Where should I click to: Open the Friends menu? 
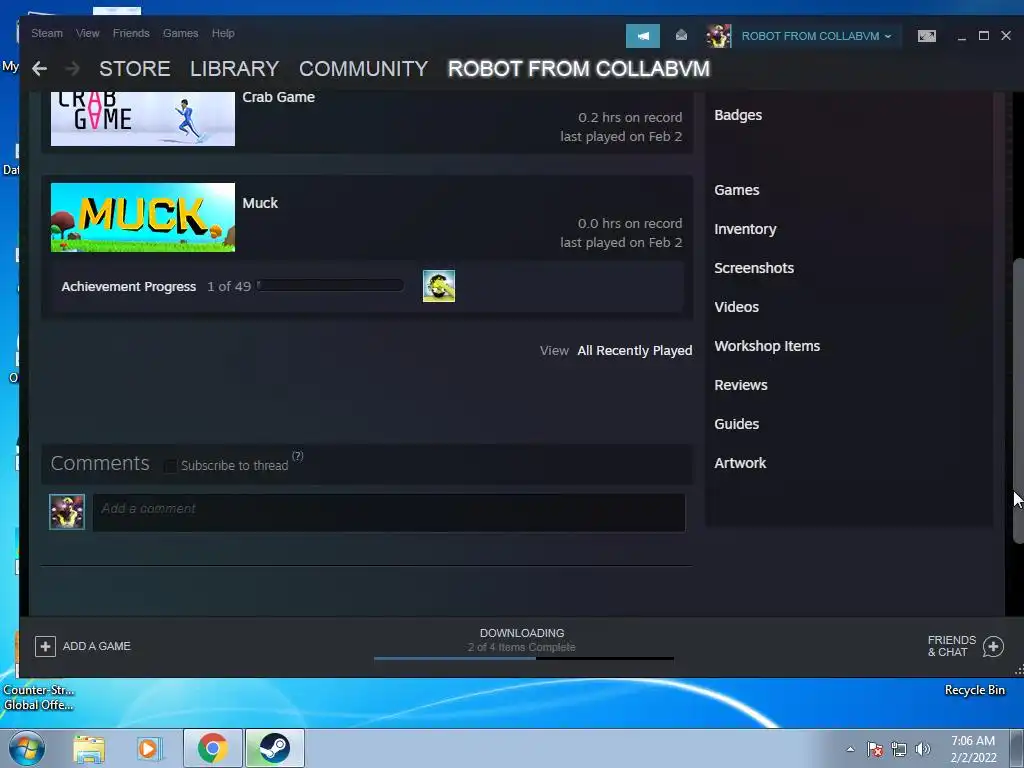[131, 33]
